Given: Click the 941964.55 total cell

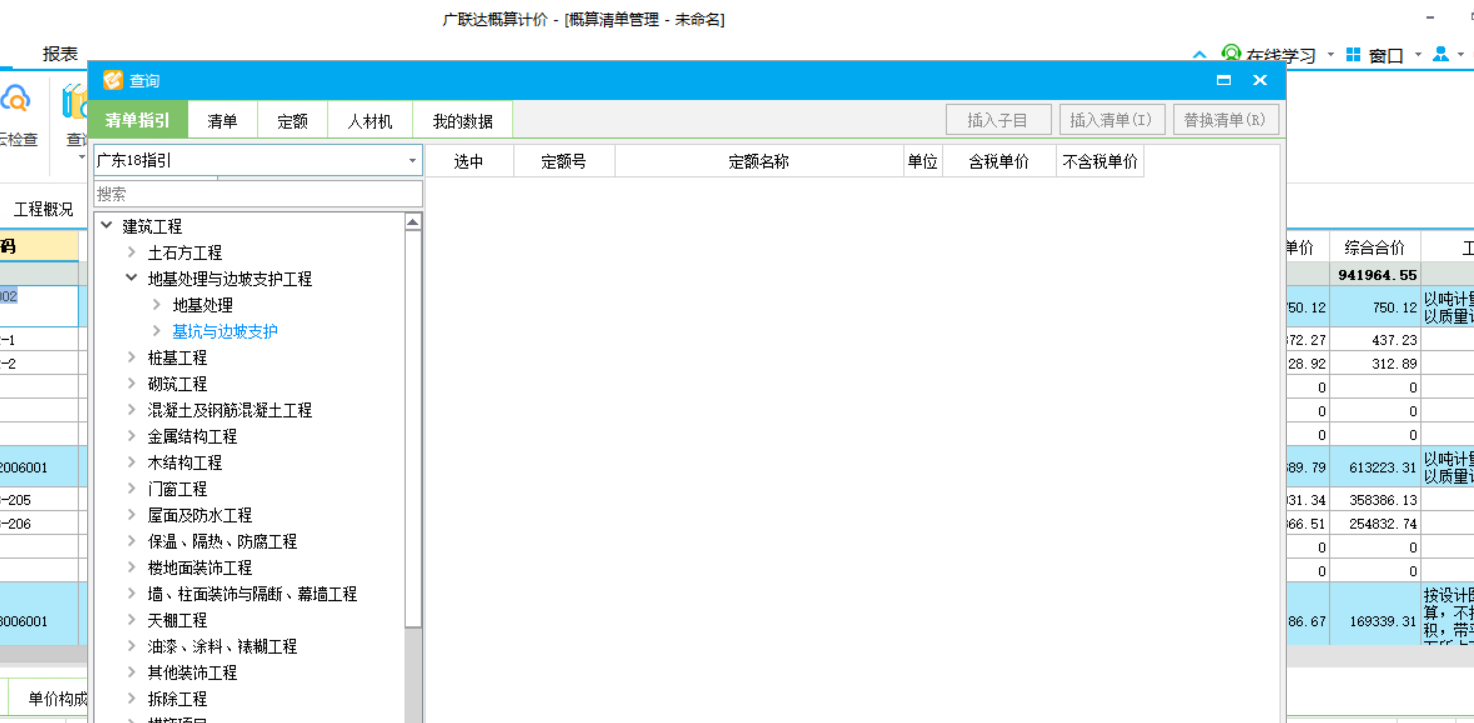Looking at the screenshot, I should pos(1376,275).
